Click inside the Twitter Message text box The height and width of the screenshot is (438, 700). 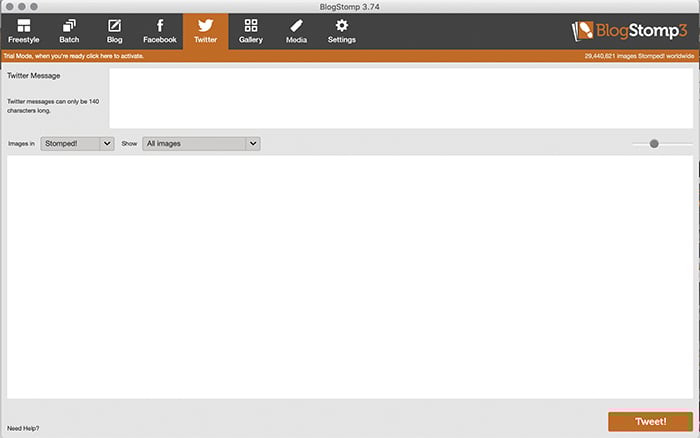click(x=401, y=98)
